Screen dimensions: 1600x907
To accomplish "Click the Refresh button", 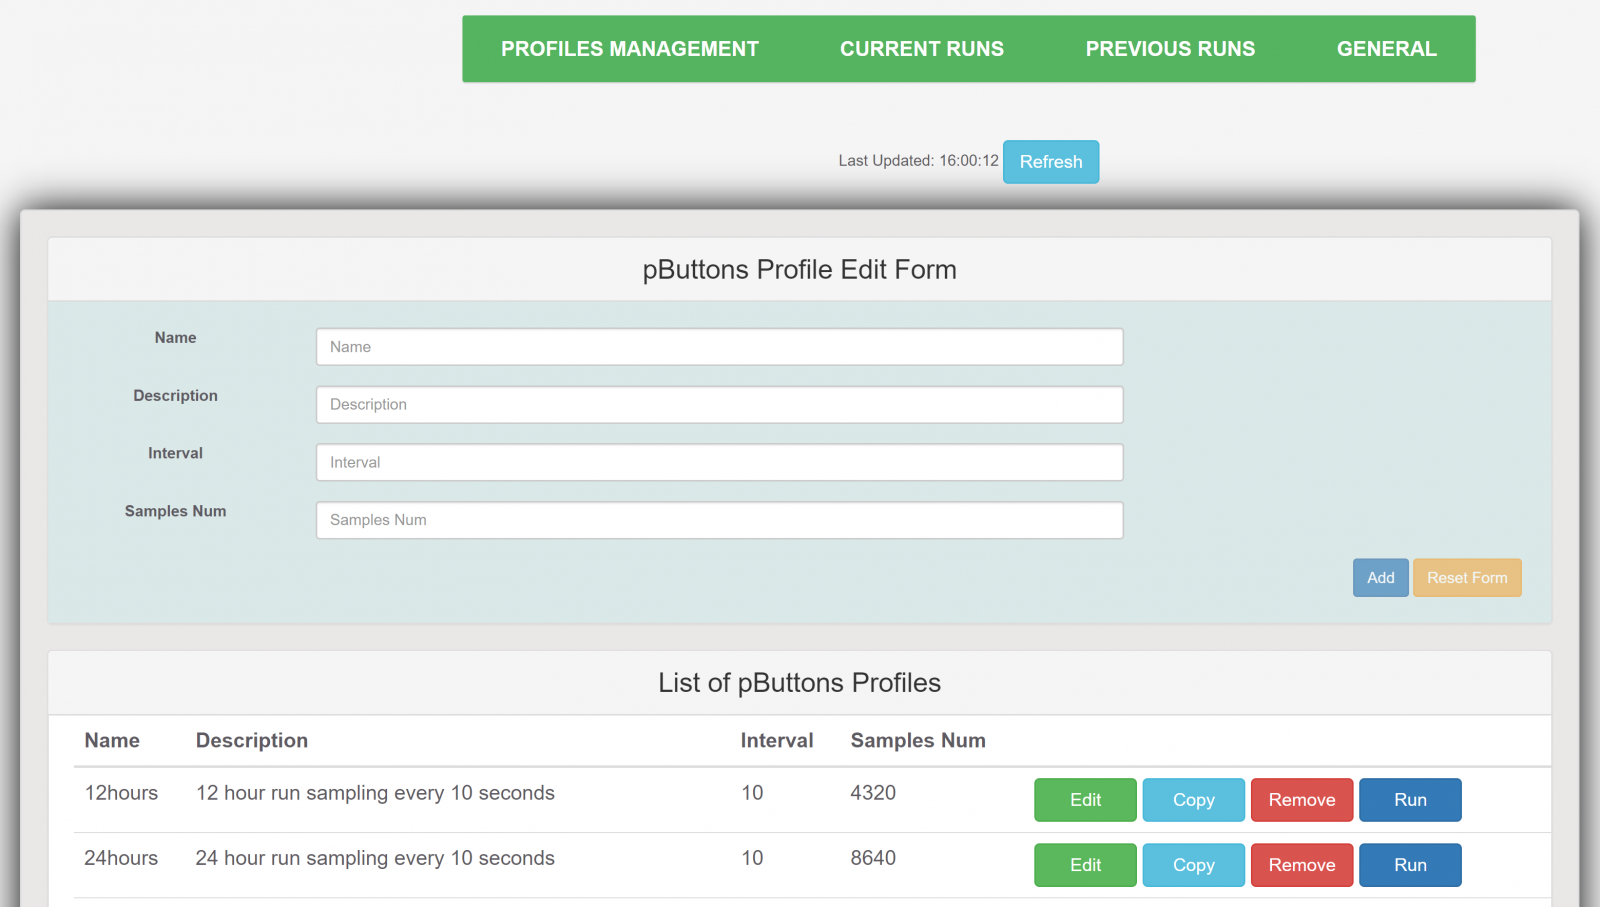I will pyautogui.click(x=1050, y=162).
